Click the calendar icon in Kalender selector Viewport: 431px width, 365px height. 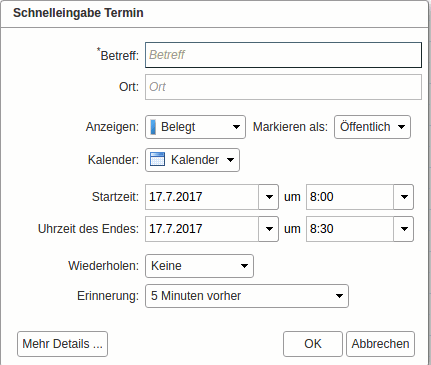[x=157, y=159]
